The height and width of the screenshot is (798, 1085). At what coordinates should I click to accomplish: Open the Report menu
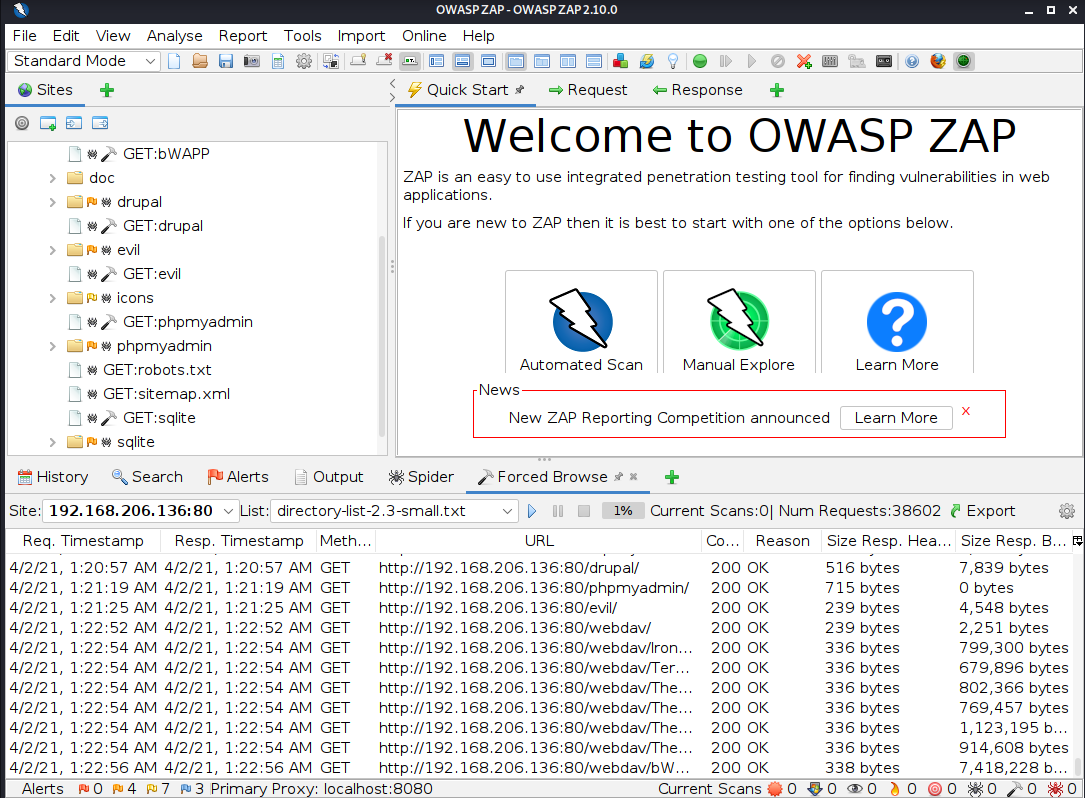pos(243,36)
